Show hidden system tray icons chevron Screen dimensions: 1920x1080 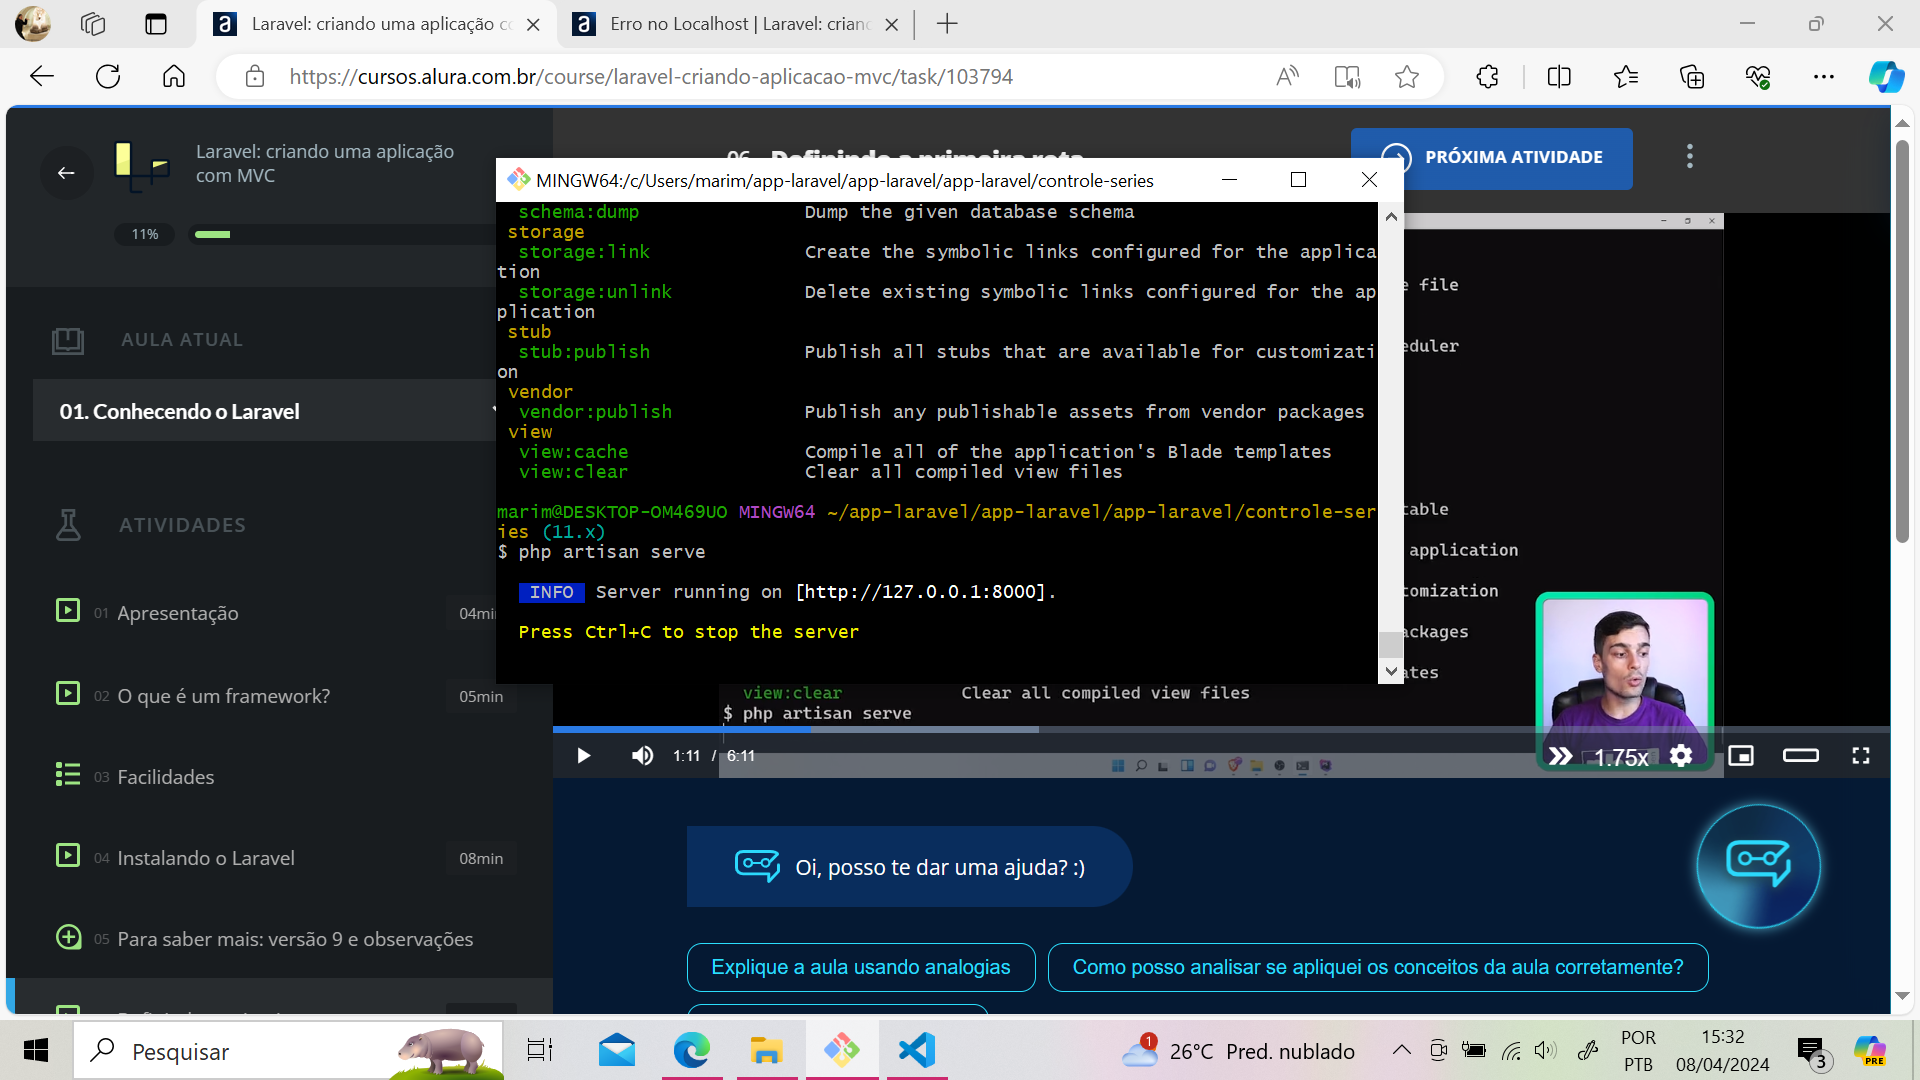[1402, 1050]
